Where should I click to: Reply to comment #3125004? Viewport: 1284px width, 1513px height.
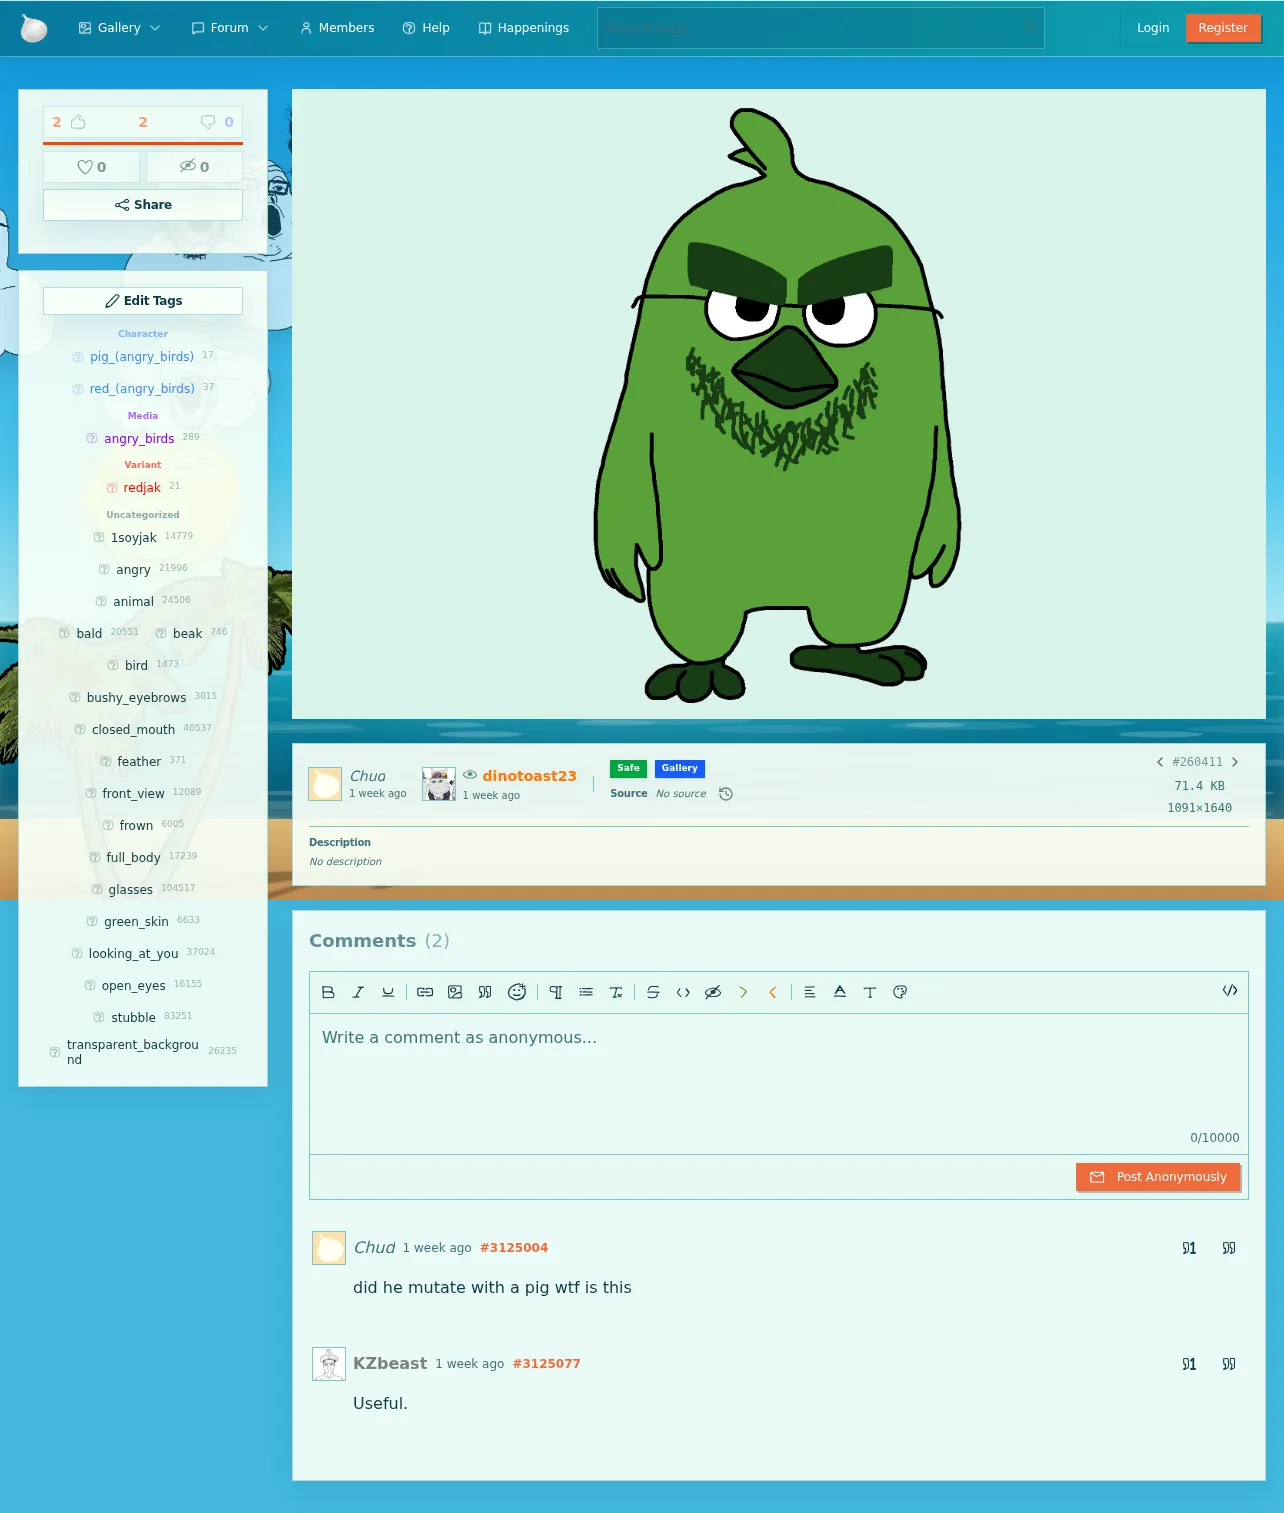[x=1189, y=1248]
